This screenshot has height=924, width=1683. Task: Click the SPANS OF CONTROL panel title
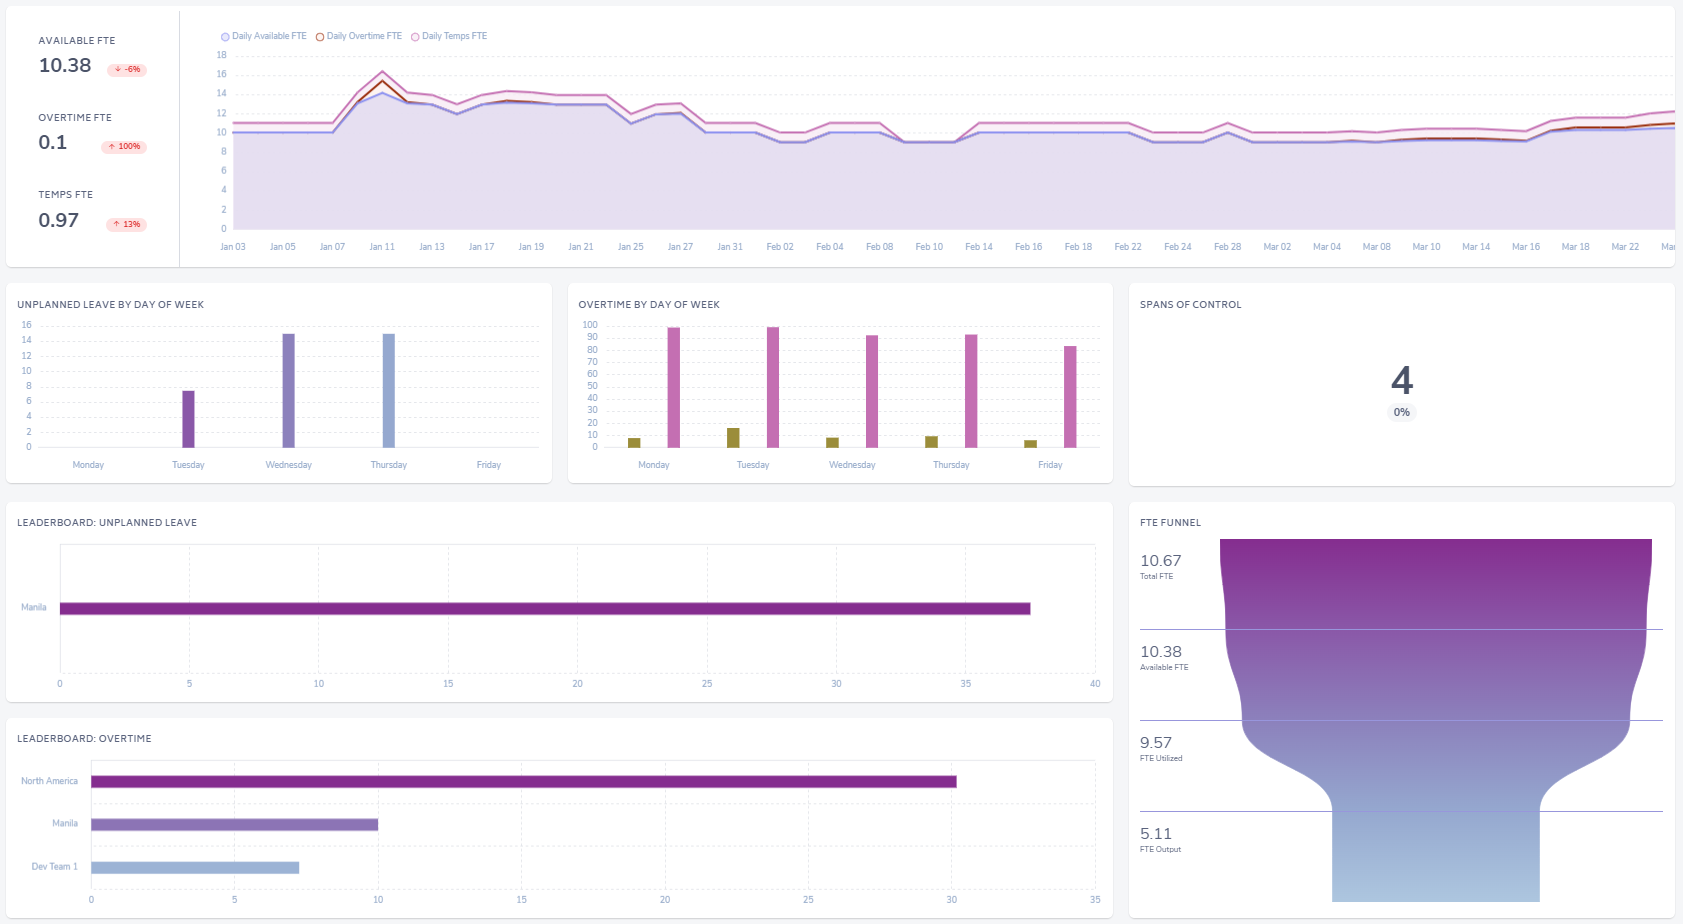point(1191,305)
